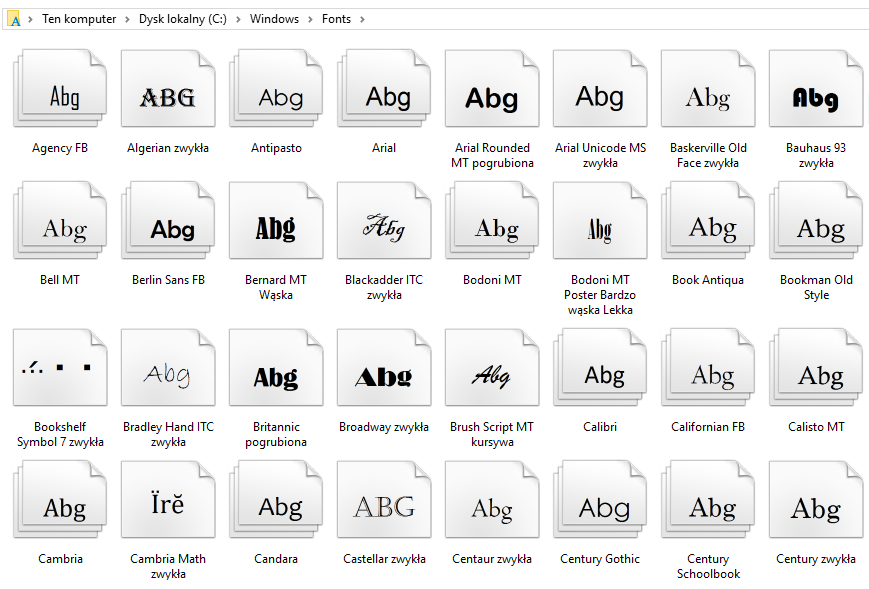Click the "Broadway zwykła" name label

pyautogui.click(x=384, y=427)
